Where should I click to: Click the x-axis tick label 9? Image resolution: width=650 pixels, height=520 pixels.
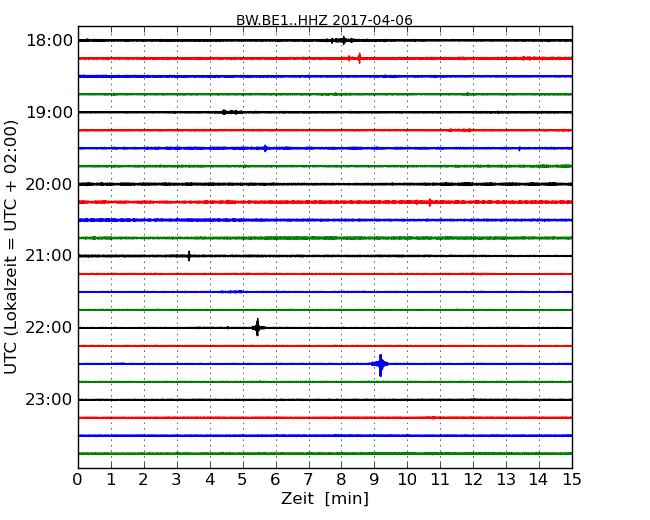[x=374, y=480]
